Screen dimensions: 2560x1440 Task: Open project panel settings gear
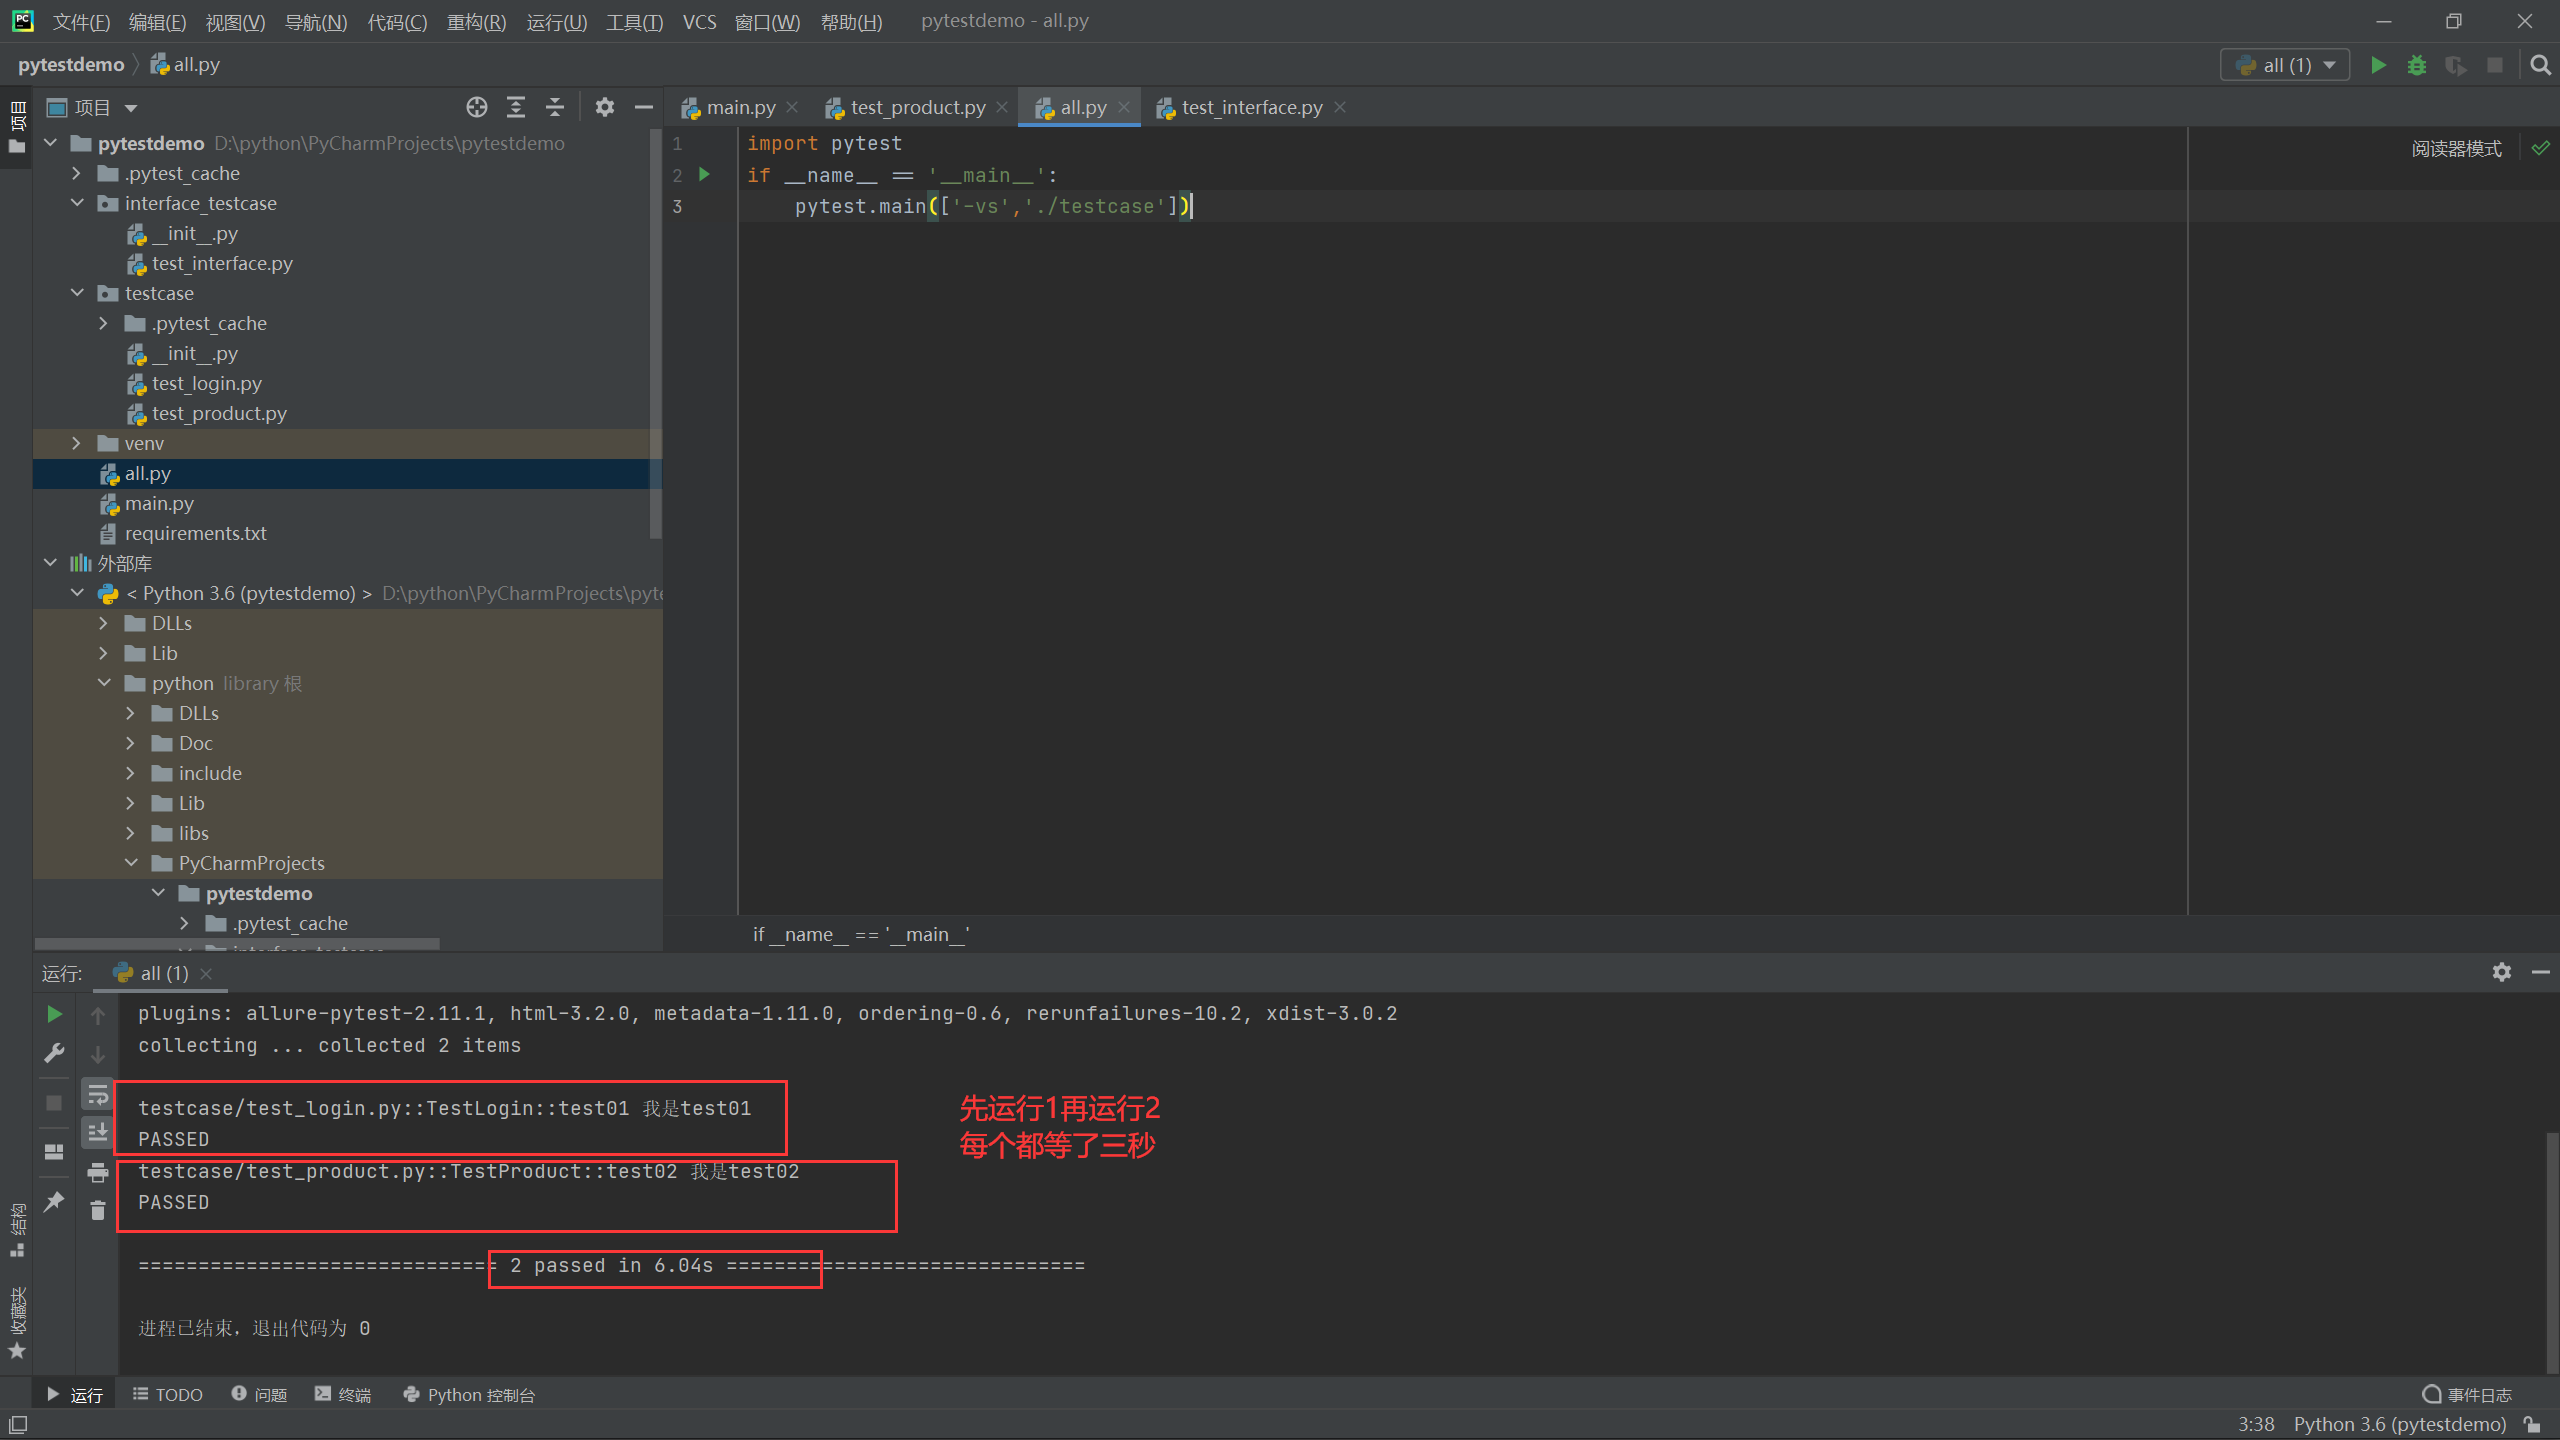[x=604, y=107]
